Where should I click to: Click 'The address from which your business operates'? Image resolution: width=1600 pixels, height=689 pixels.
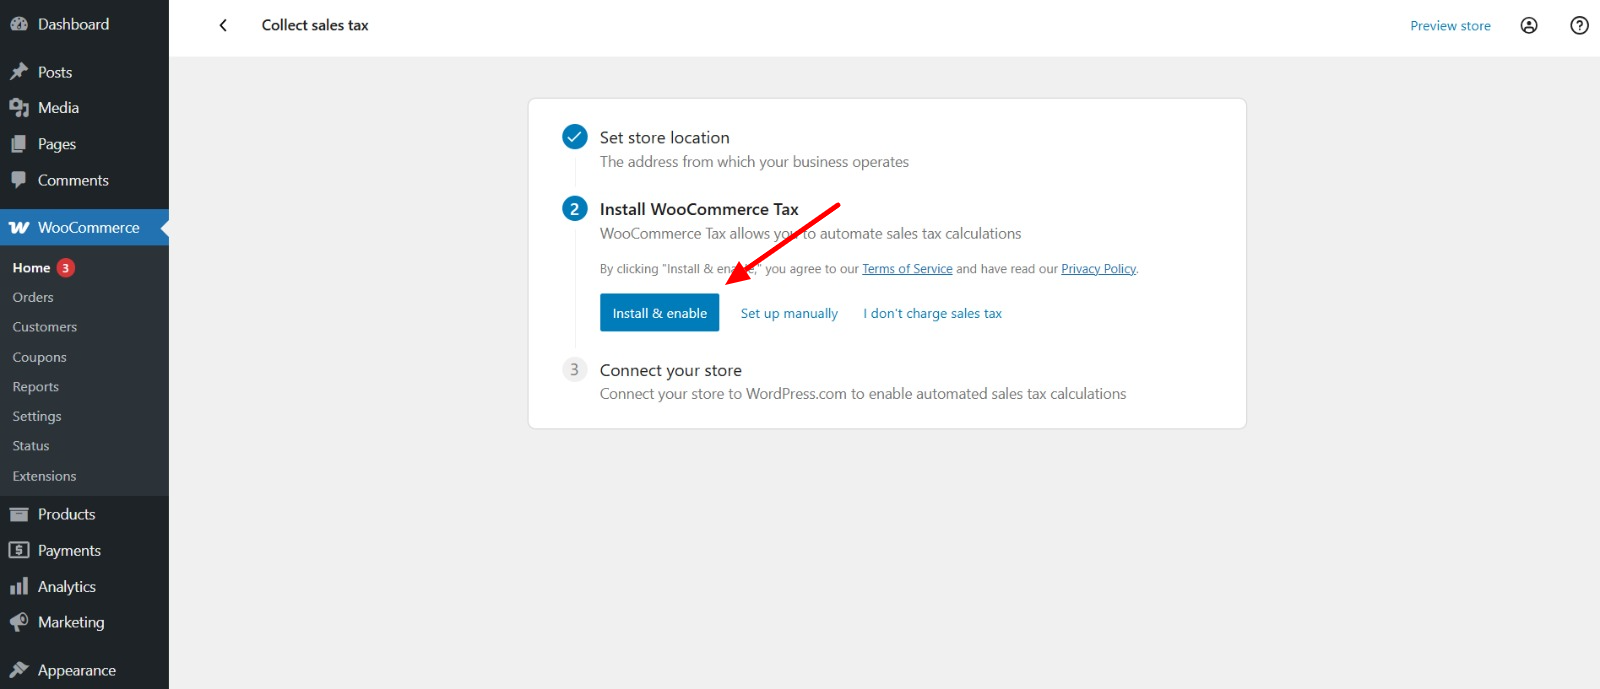click(754, 162)
